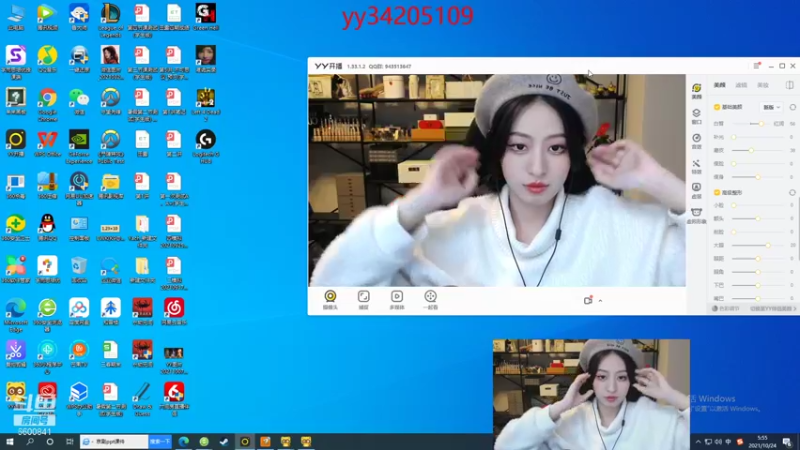This screenshot has width=800, height=450.
Task: Open Google Chrome desktop shortcut
Action: (x=47, y=104)
